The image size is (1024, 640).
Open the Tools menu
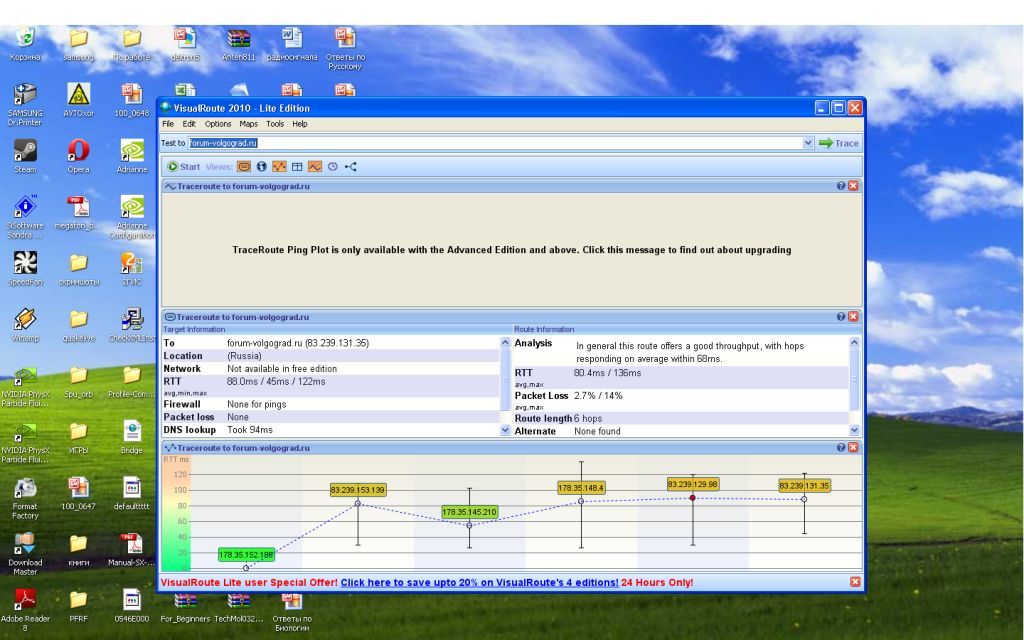click(x=274, y=124)
